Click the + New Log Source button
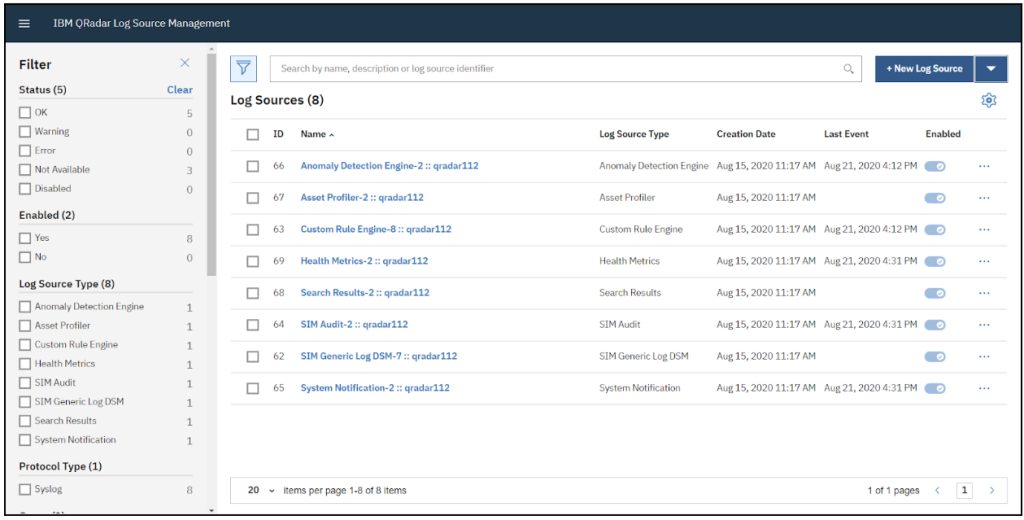 click(x=924, y=69)
